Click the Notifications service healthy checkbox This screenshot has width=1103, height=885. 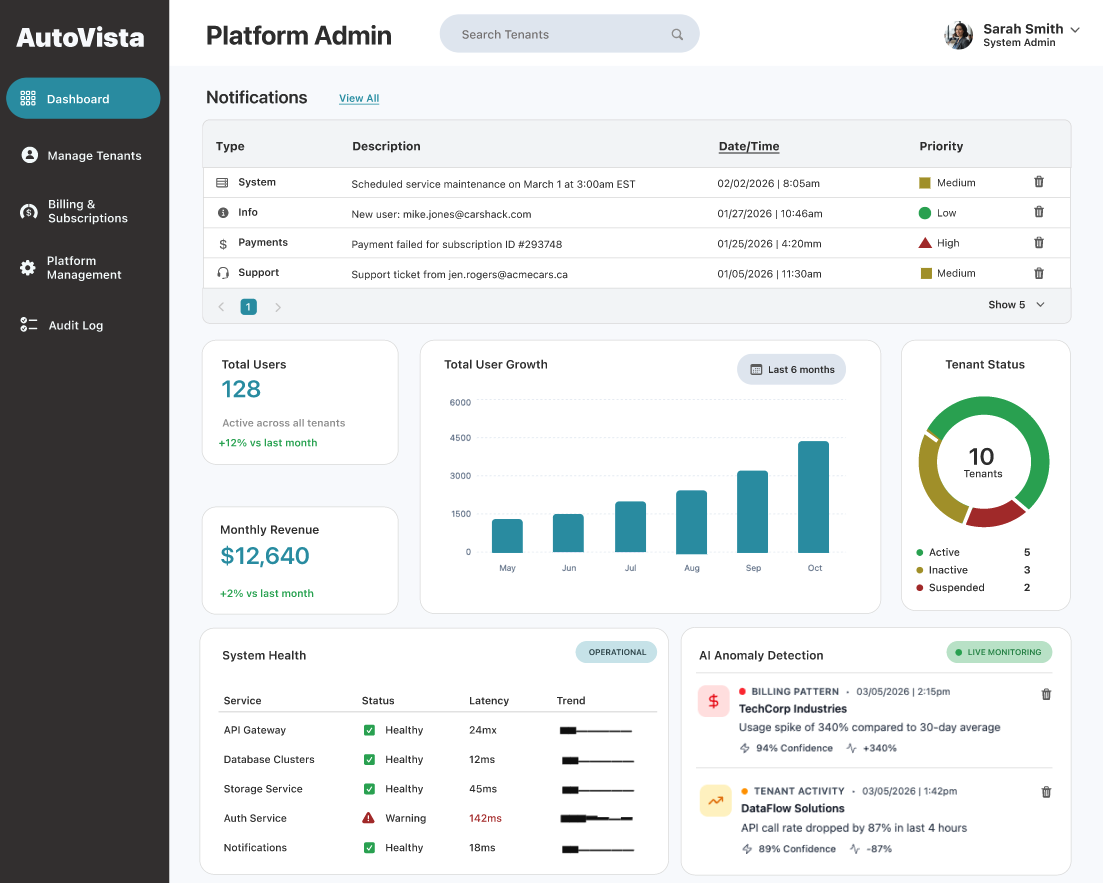point(369,848)
